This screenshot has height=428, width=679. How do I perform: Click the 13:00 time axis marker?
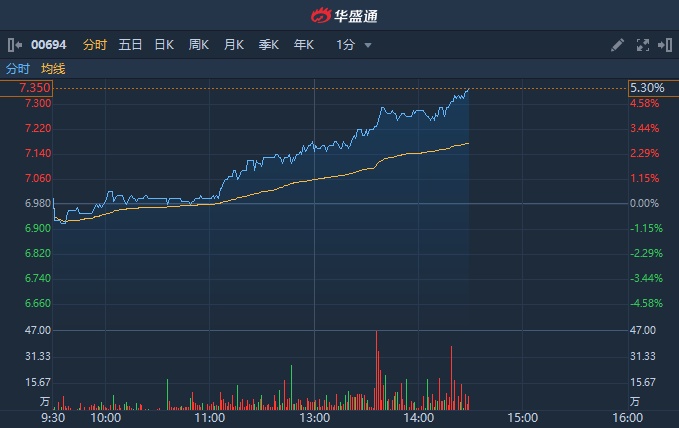tap(314, 419)
